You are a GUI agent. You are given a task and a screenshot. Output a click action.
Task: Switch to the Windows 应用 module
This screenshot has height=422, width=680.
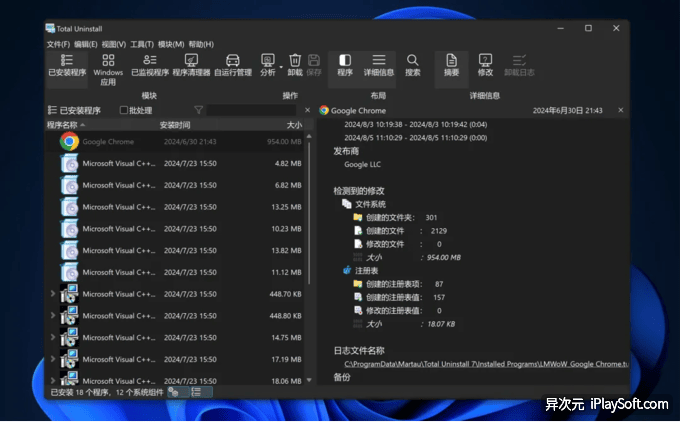point(108,69)
